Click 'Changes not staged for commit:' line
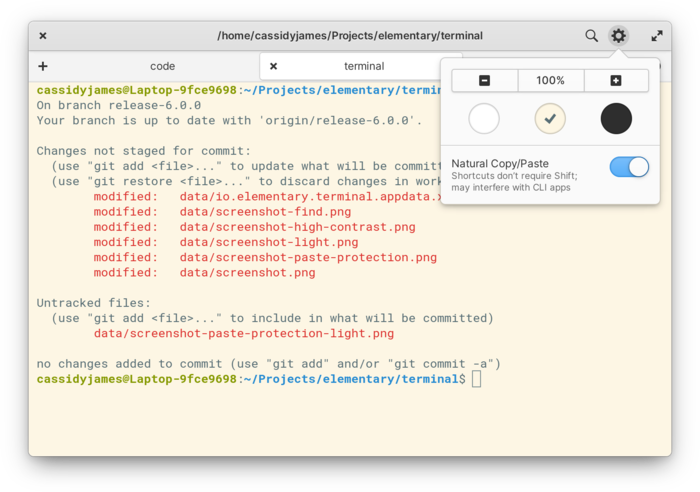 144,151
